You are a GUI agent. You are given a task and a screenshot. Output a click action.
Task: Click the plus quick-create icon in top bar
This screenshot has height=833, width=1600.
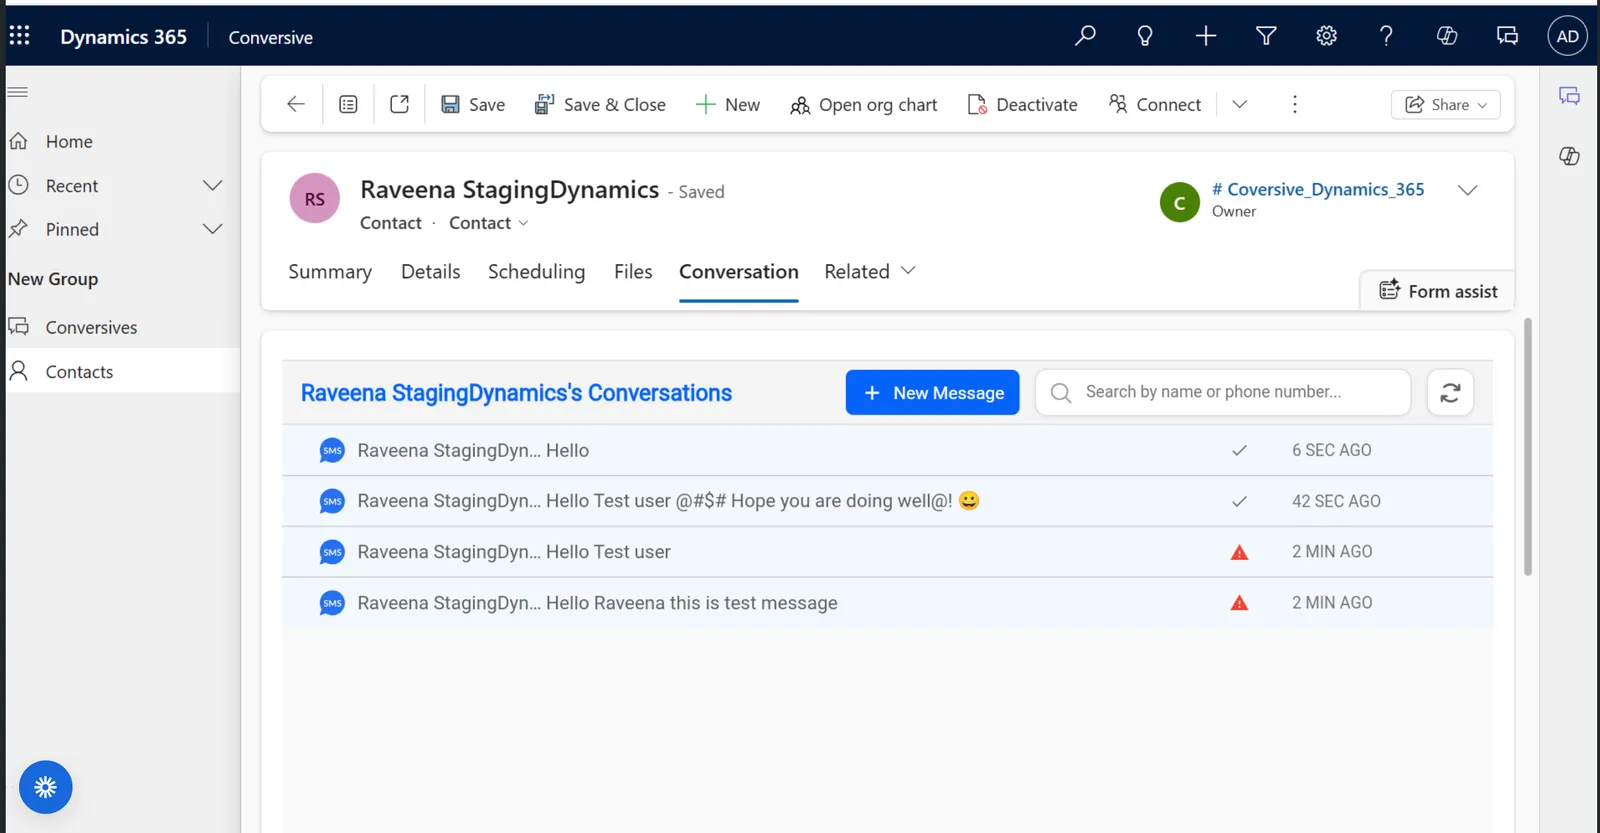tap(1206, 36)
